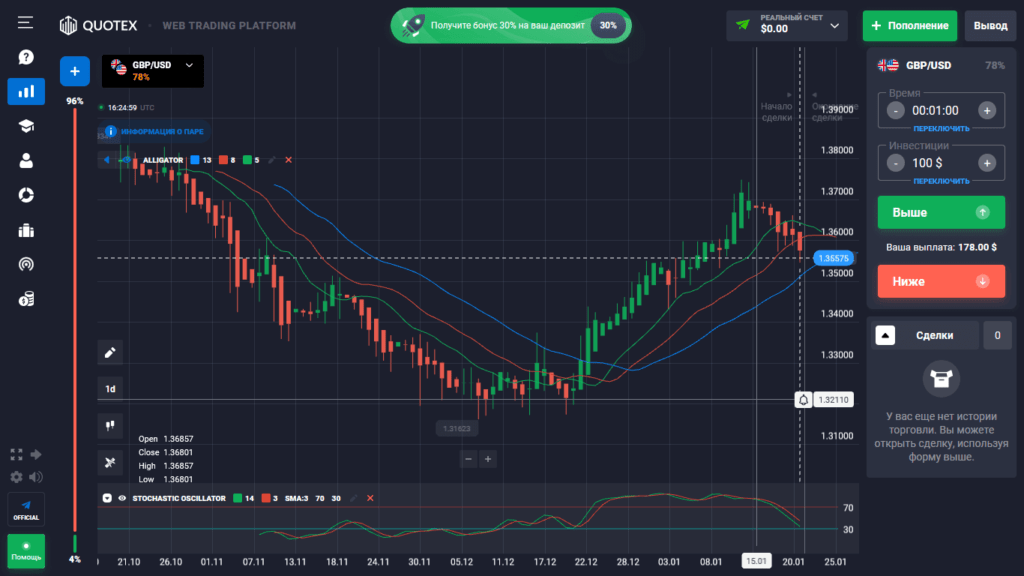Open the education graduation cap section
The width and height of the screenshot is (1024, 576).
click(26, 126)
